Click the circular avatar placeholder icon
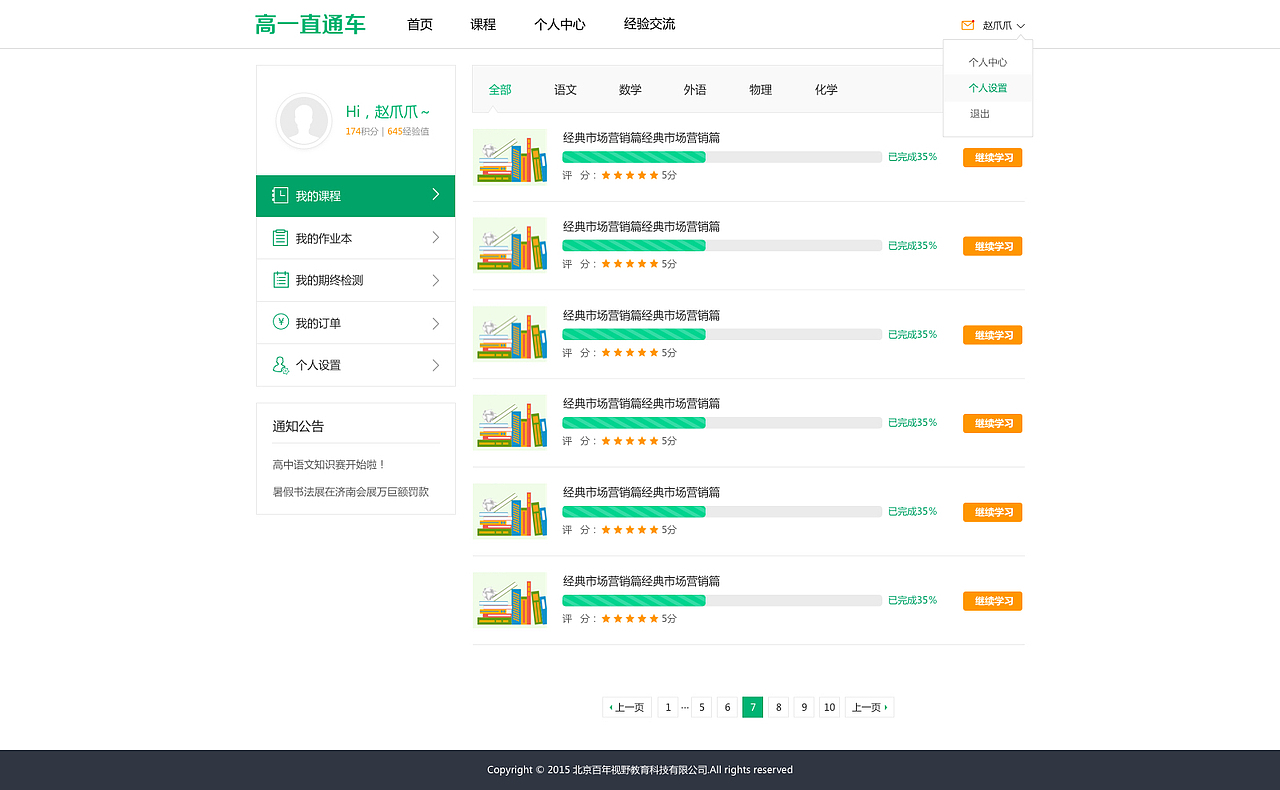This screenshot has width=1280, height=790. [304, 121]
